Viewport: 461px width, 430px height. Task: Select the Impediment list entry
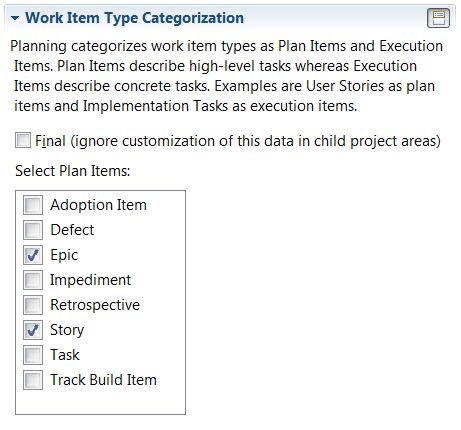coord(90,280)
